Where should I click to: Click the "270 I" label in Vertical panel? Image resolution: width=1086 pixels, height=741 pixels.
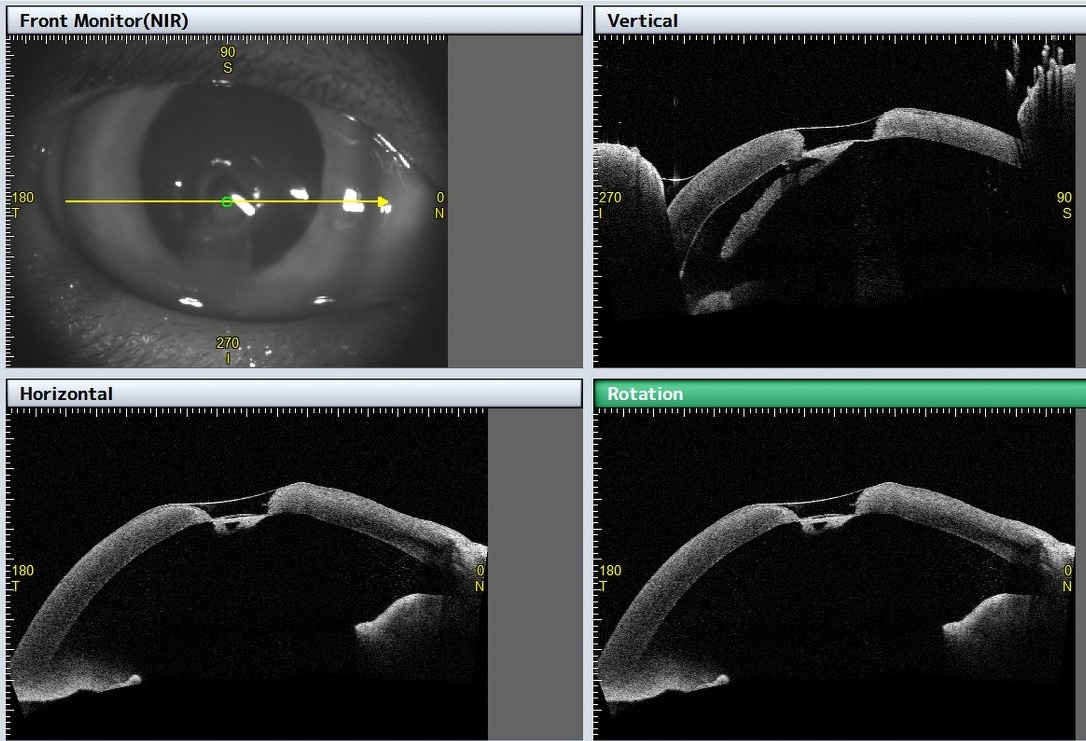pos(609,205)
